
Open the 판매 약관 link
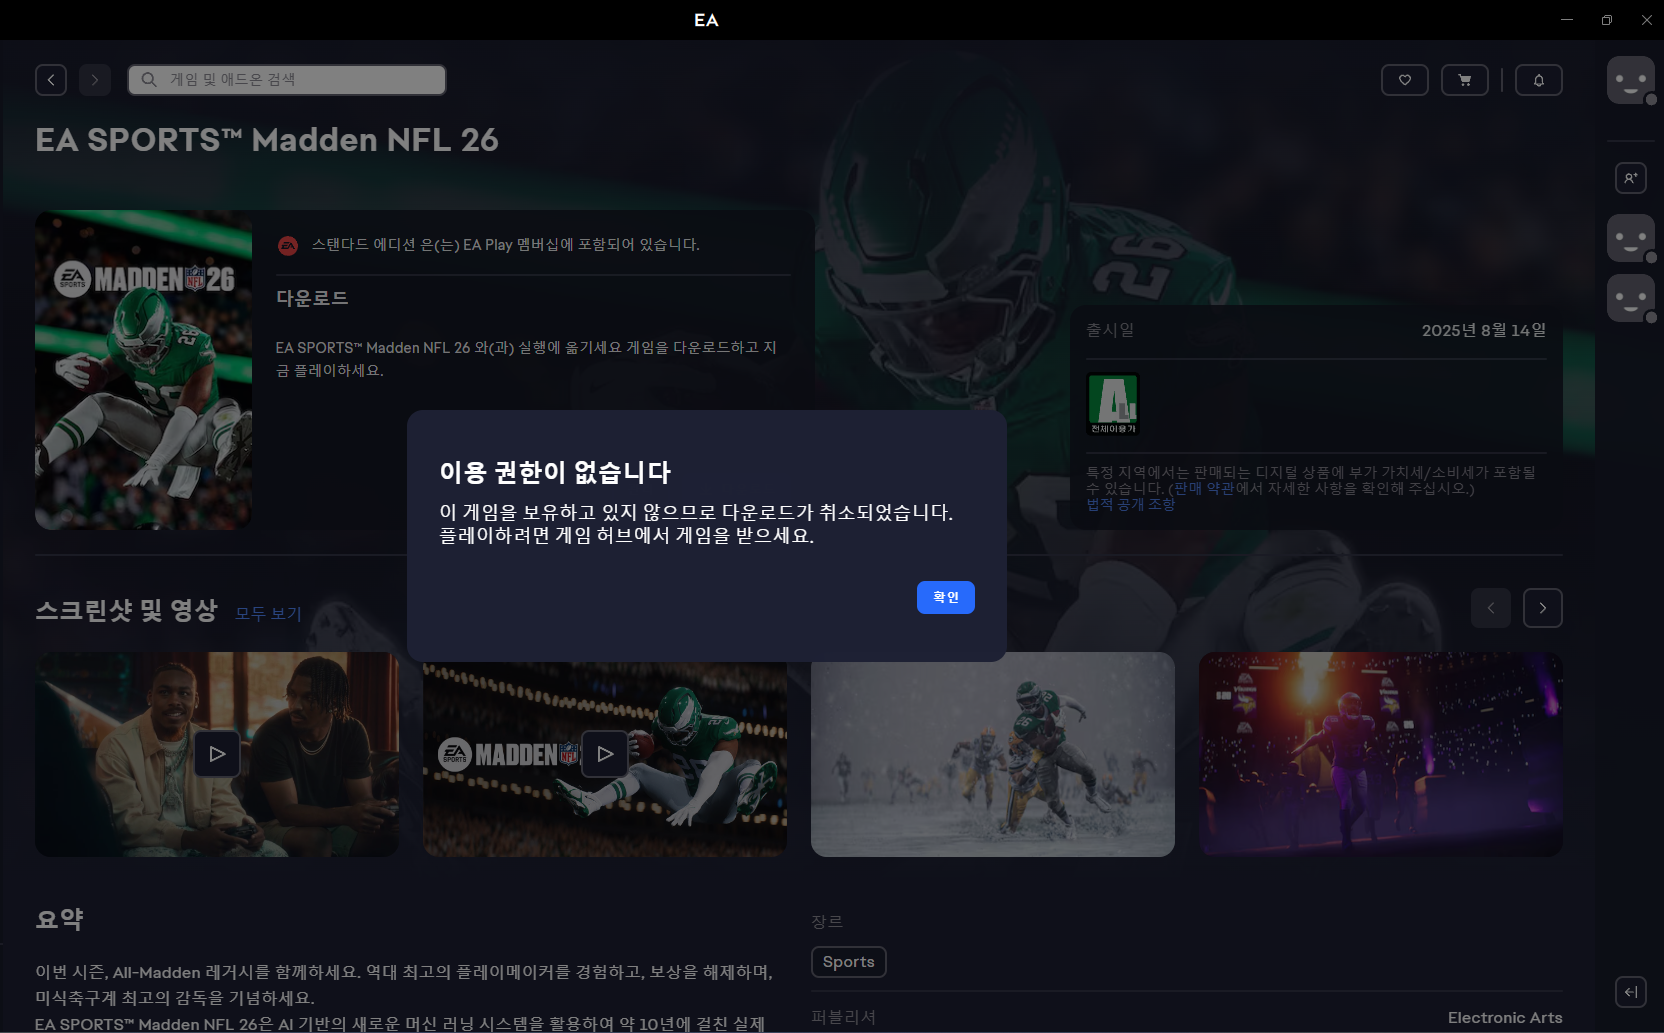[x=1204, y=489]
